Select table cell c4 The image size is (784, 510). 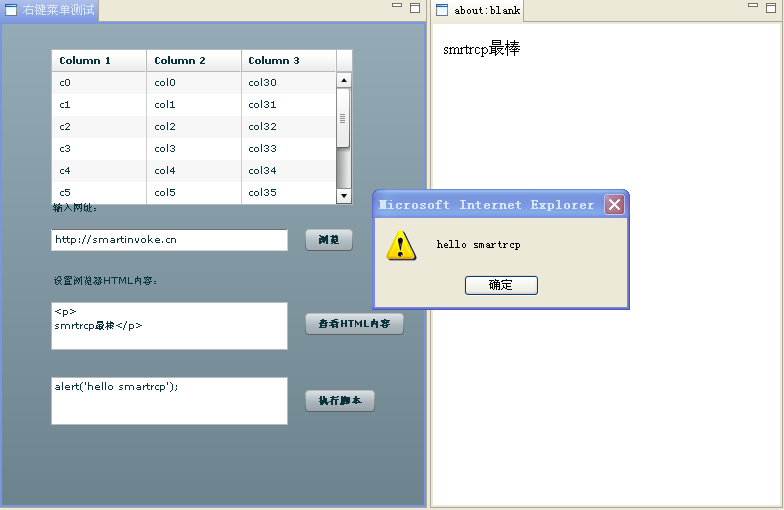click(99, 170)
